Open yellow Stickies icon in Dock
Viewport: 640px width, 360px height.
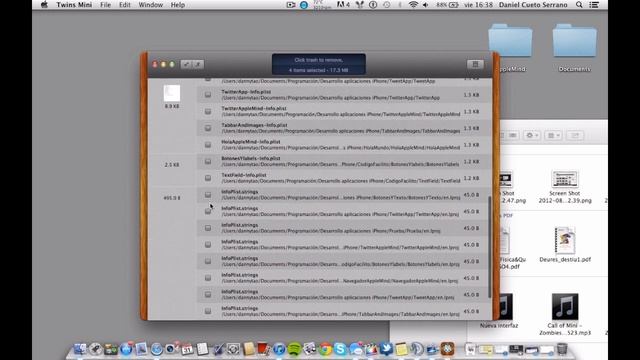pyautogui.click(x=402, y=349)
